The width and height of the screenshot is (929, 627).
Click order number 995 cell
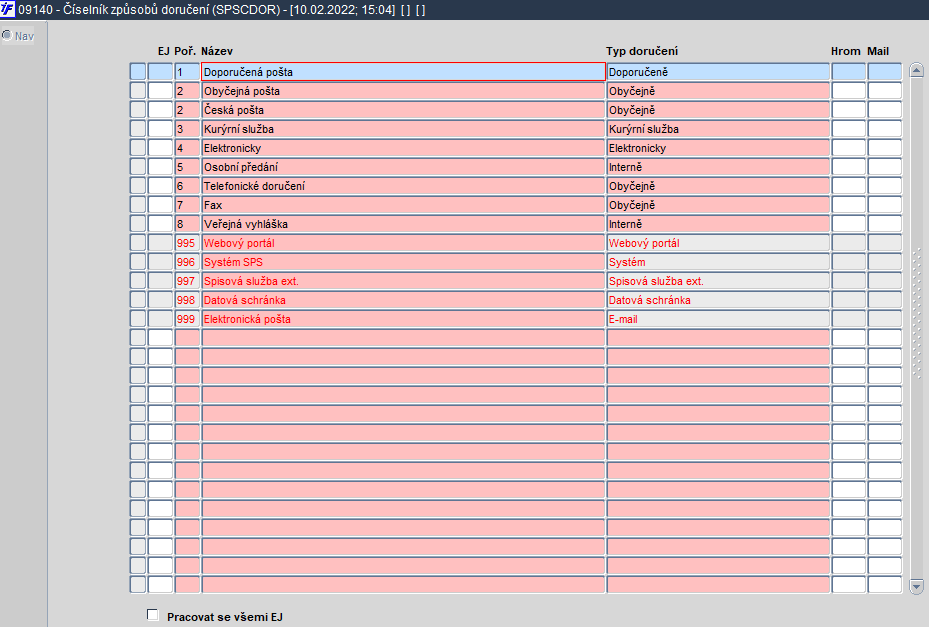[x=187, y=242]
